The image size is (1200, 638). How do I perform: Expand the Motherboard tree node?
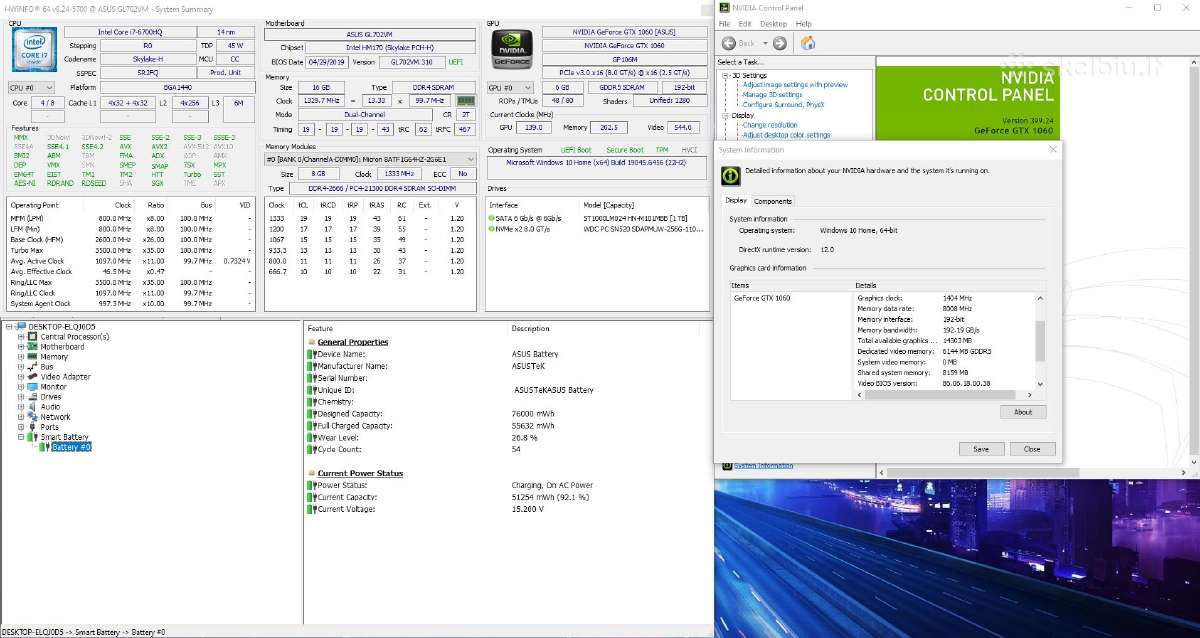click(21, 347)
